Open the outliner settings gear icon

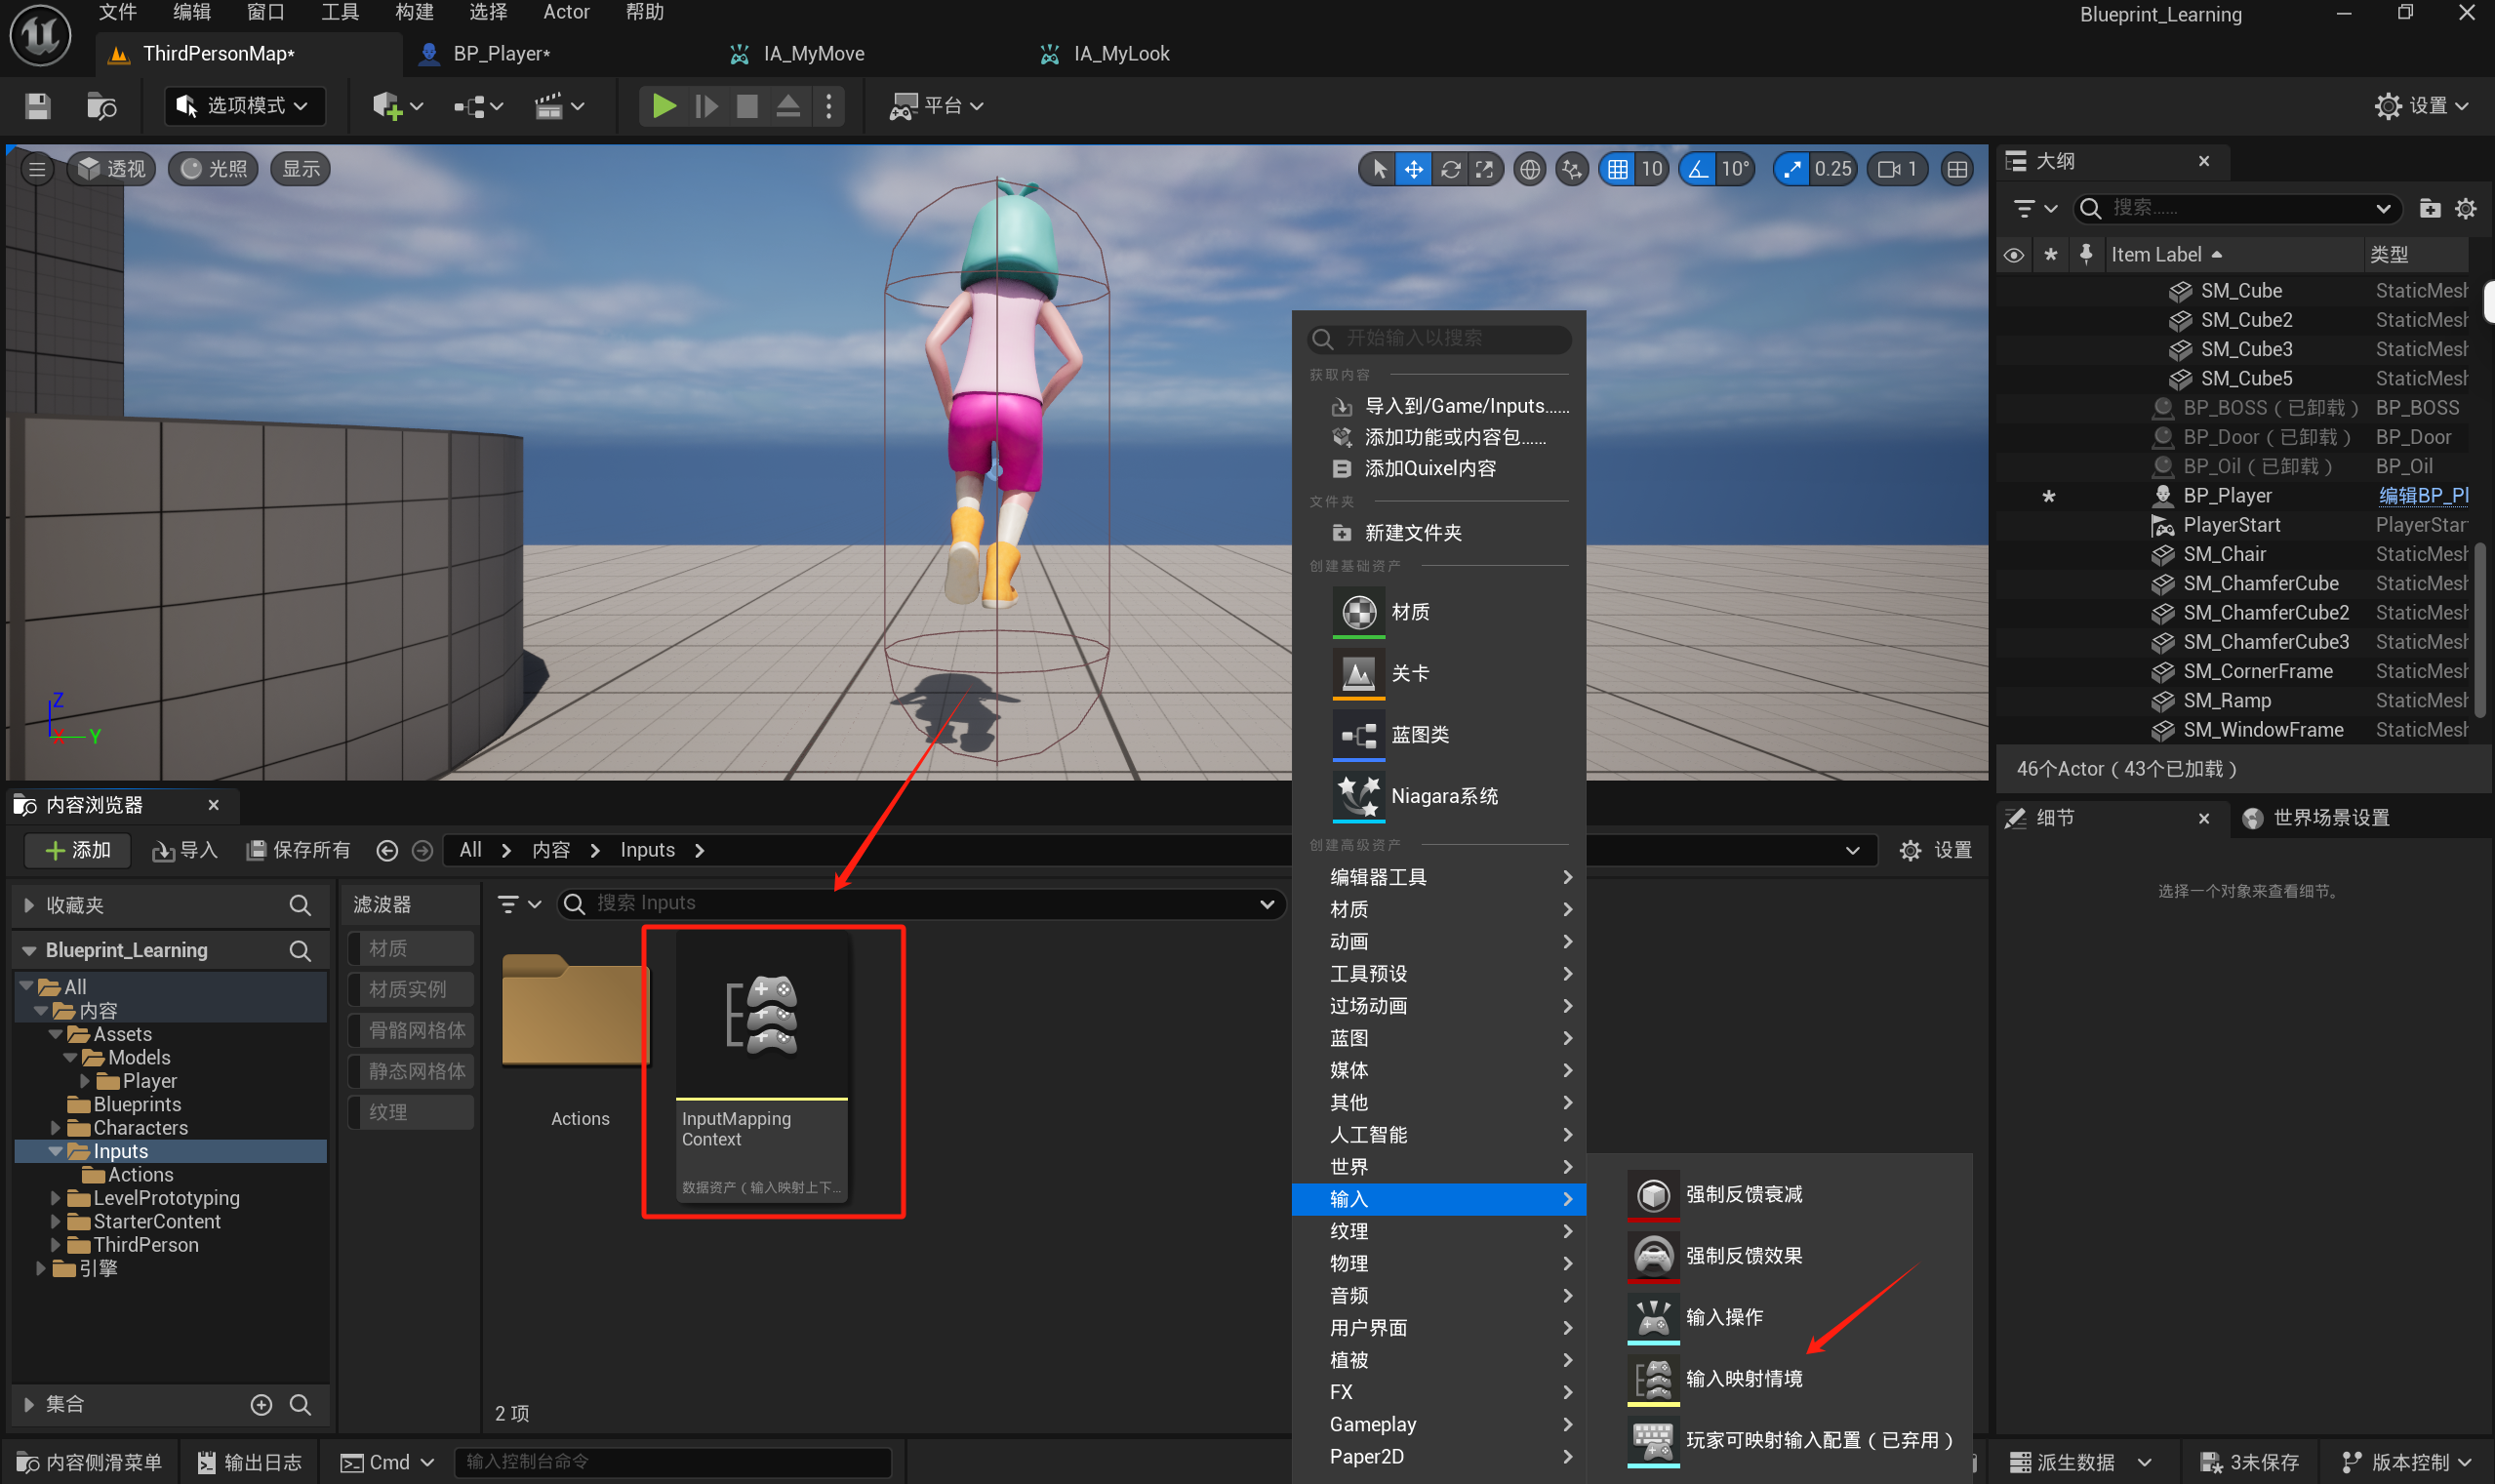pos(2465,208)
